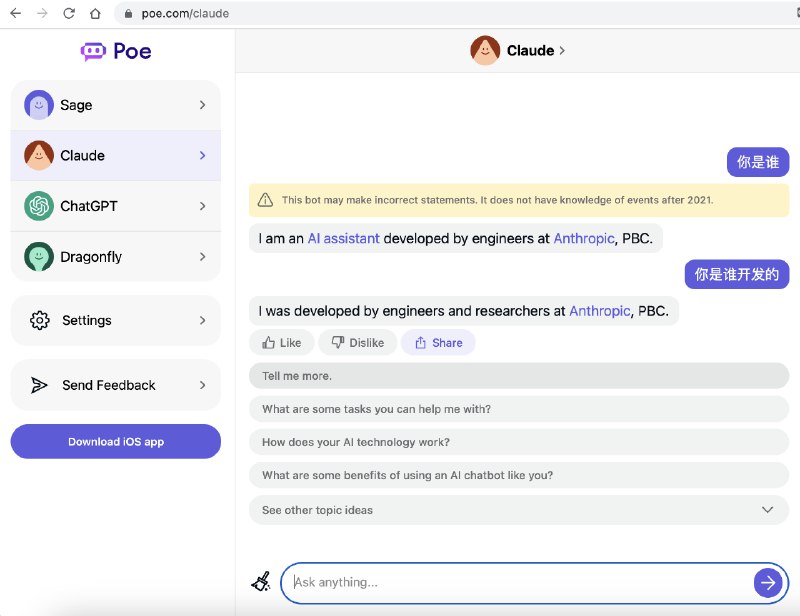Dislike the last response
Screen dimensions: 800x616
tap(358, 343)
